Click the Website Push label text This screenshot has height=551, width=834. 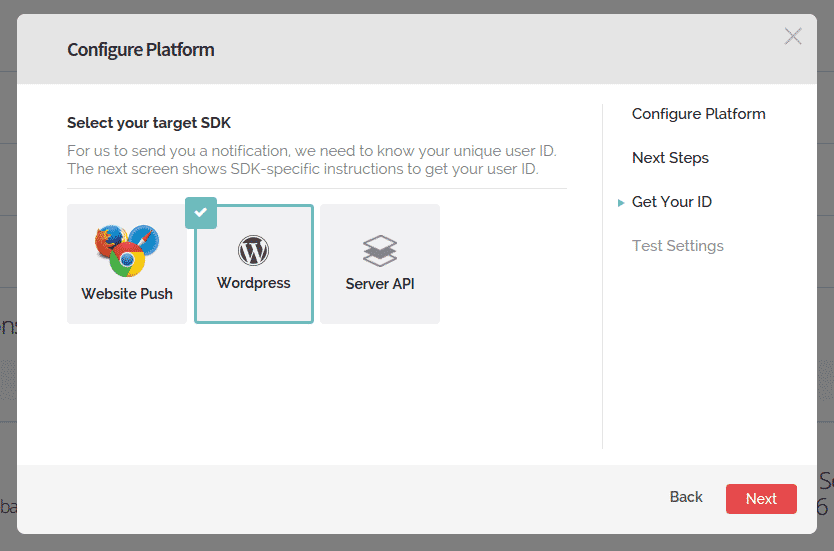point(127,294)
